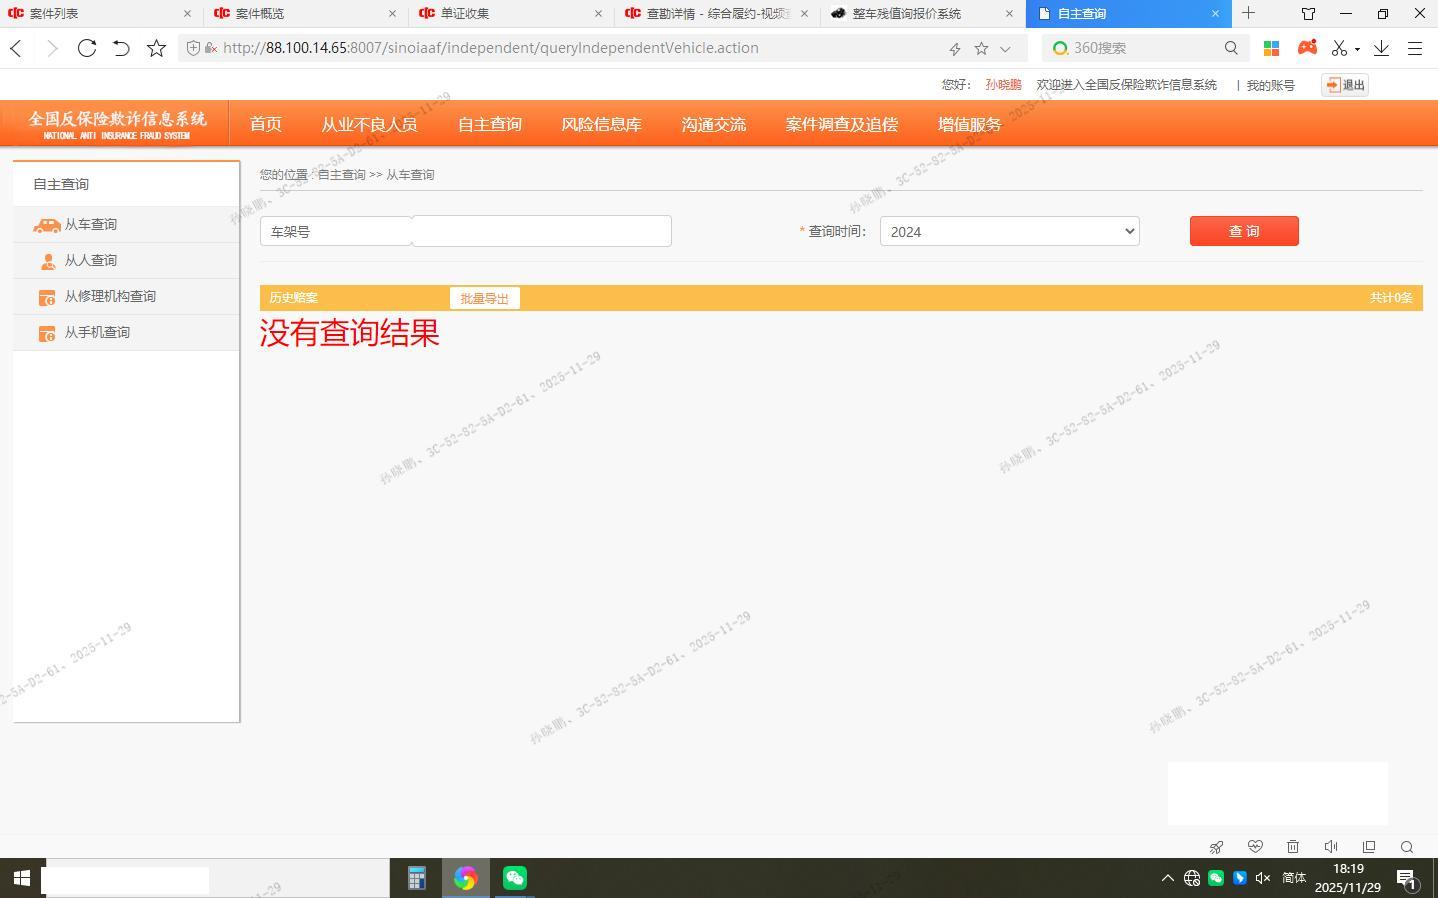Click the 车架号 input field

[x=541, y=231]
